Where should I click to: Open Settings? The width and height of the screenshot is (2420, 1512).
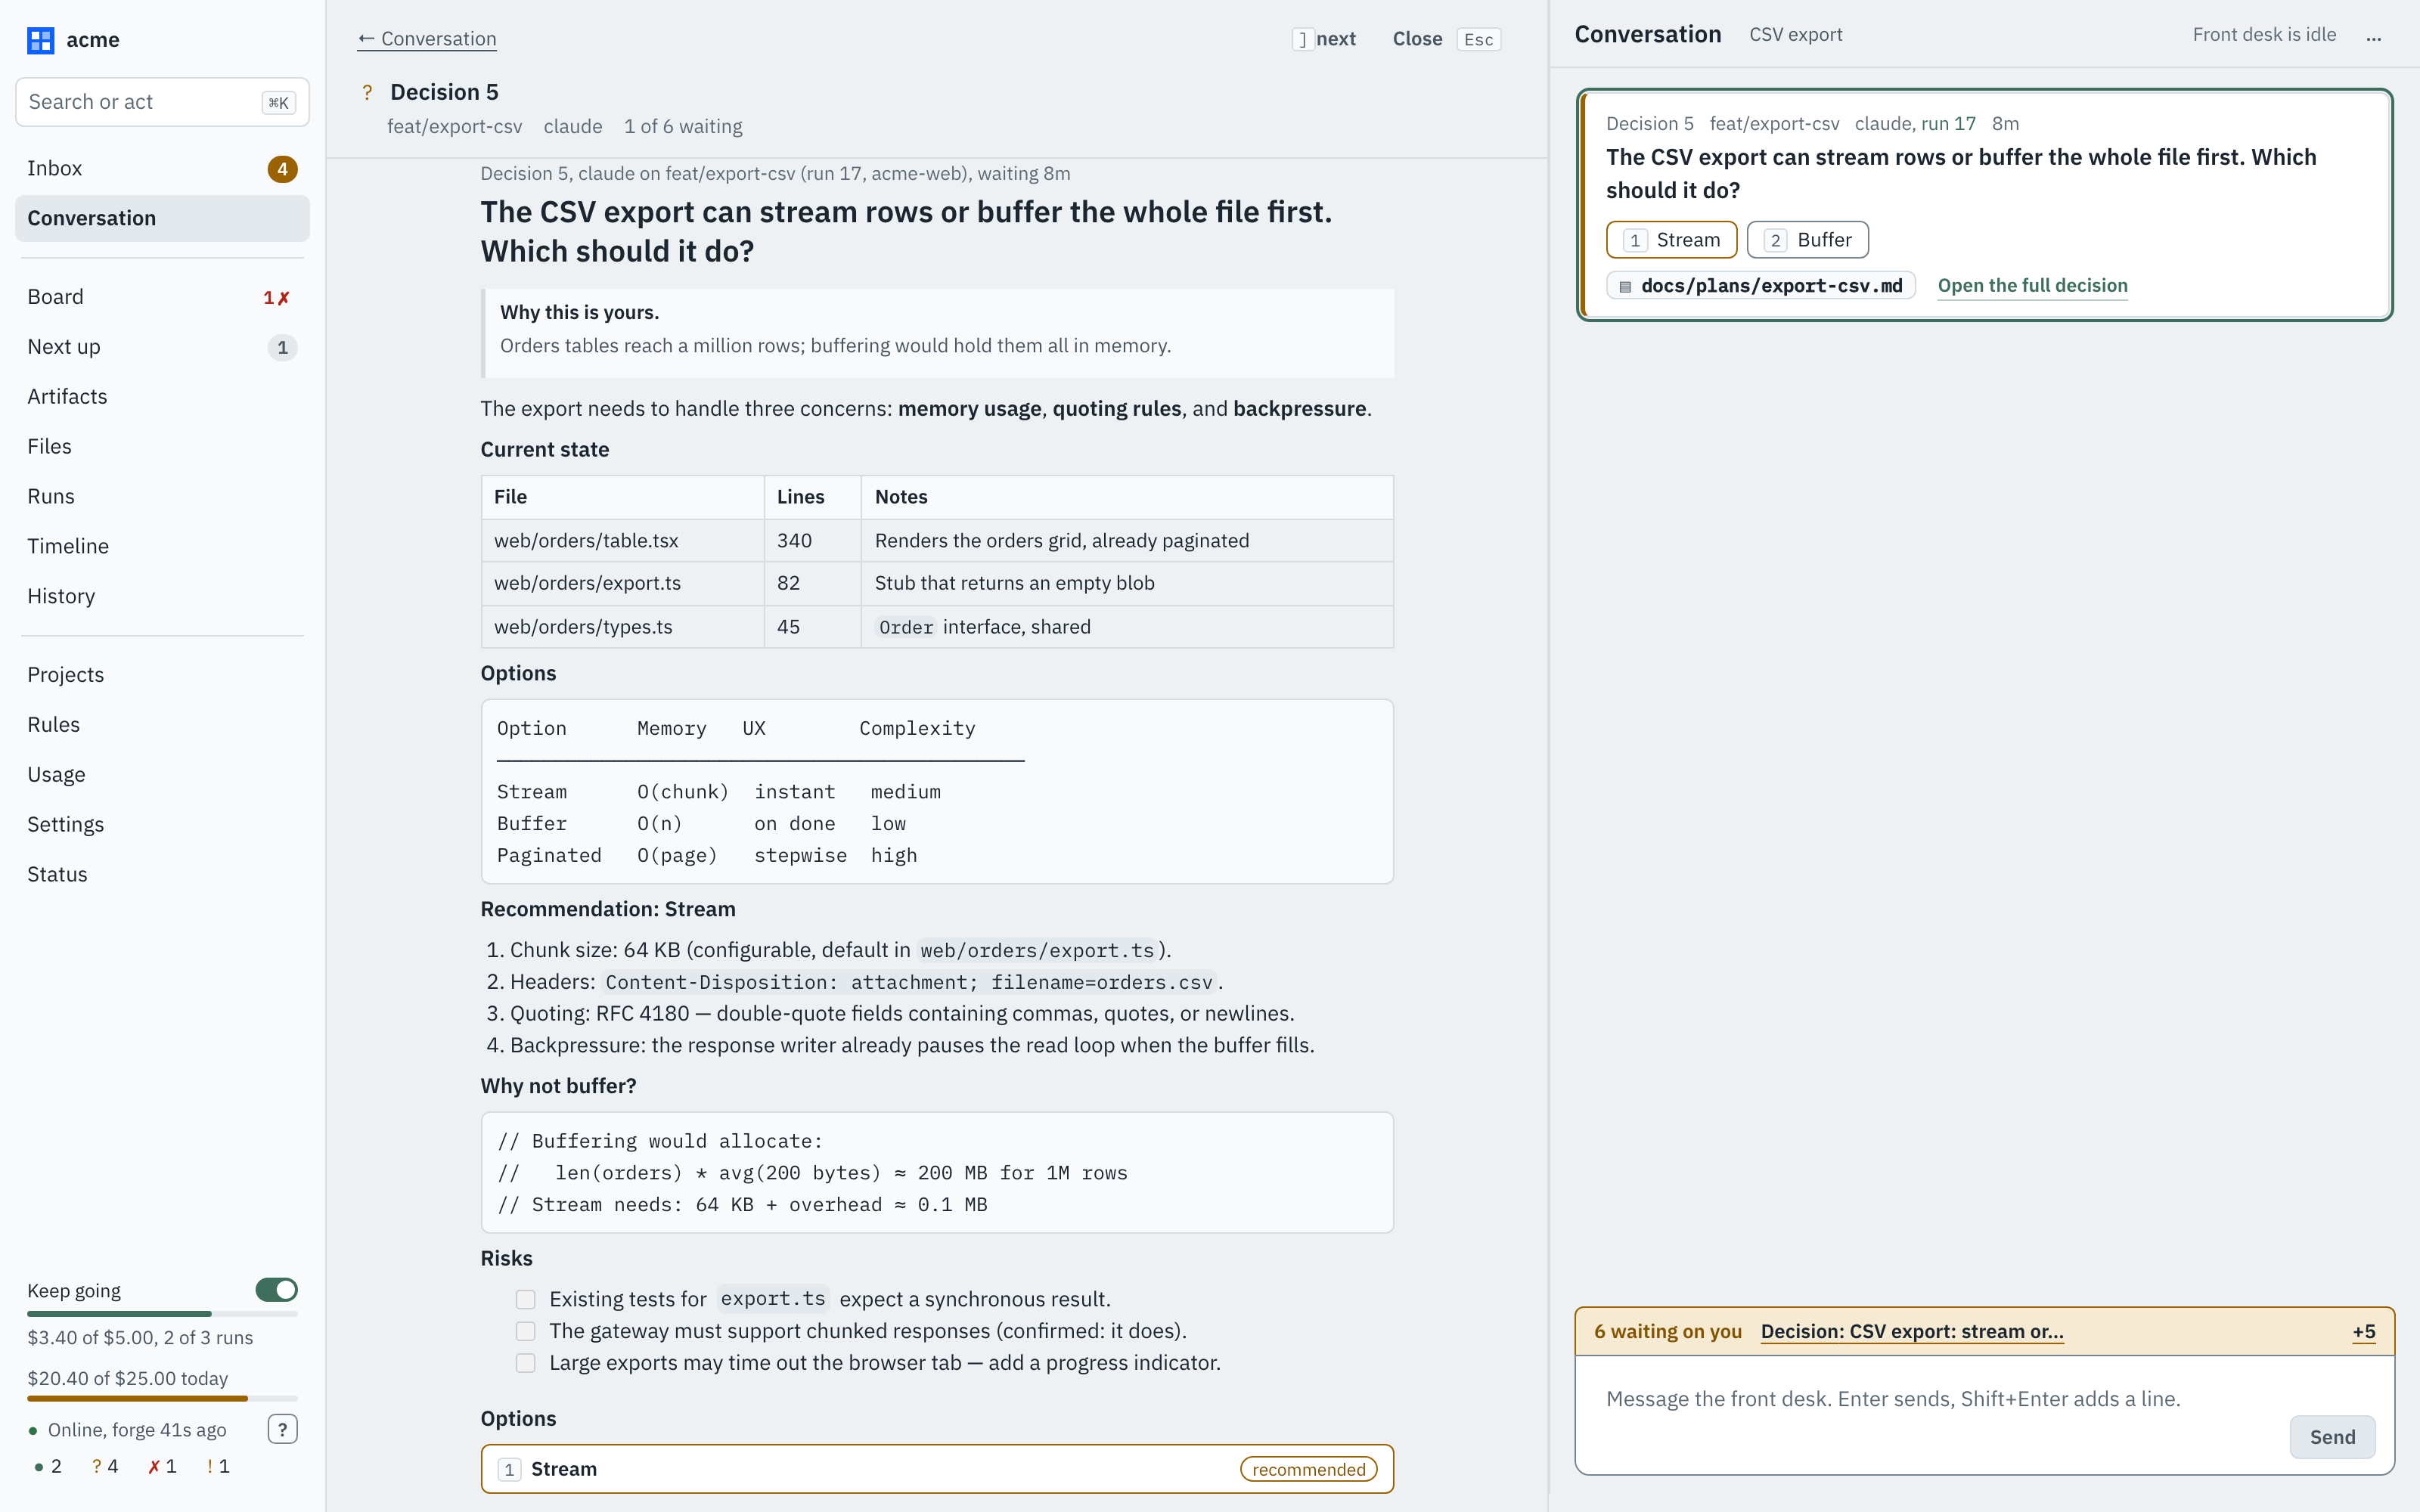162,825
